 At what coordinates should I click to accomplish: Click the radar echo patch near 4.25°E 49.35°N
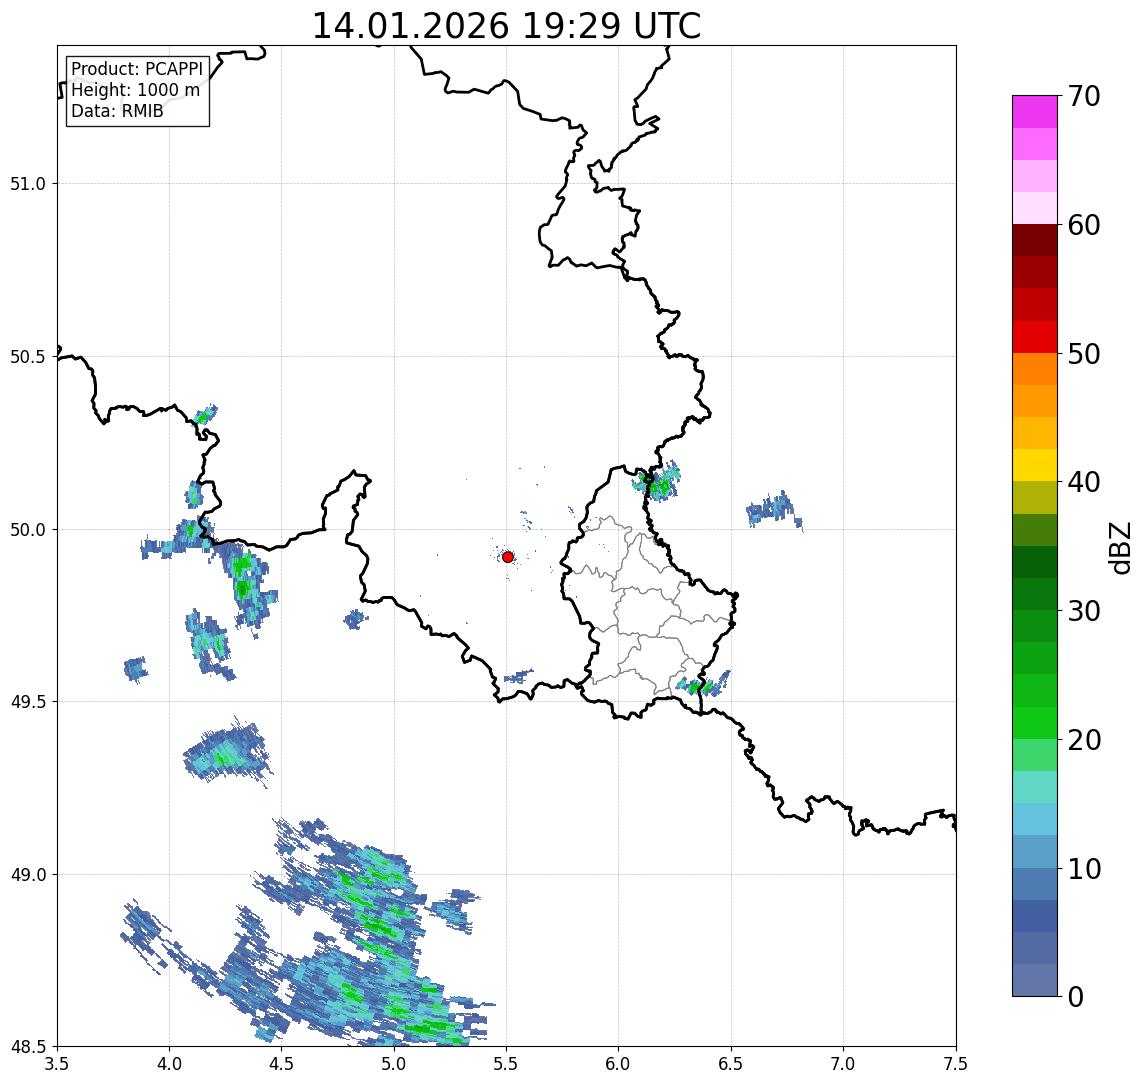[x=227, y=752]
